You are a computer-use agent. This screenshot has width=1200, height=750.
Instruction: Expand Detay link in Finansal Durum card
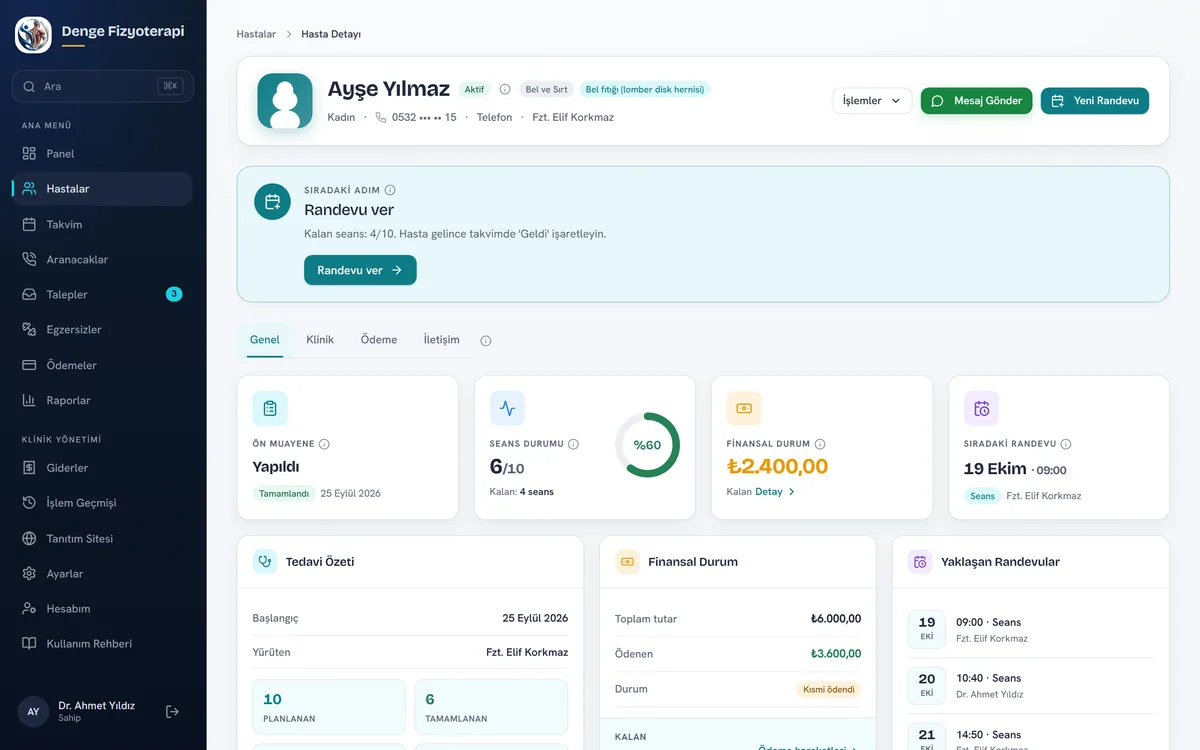pyautogui.click(x=776, y=492)
